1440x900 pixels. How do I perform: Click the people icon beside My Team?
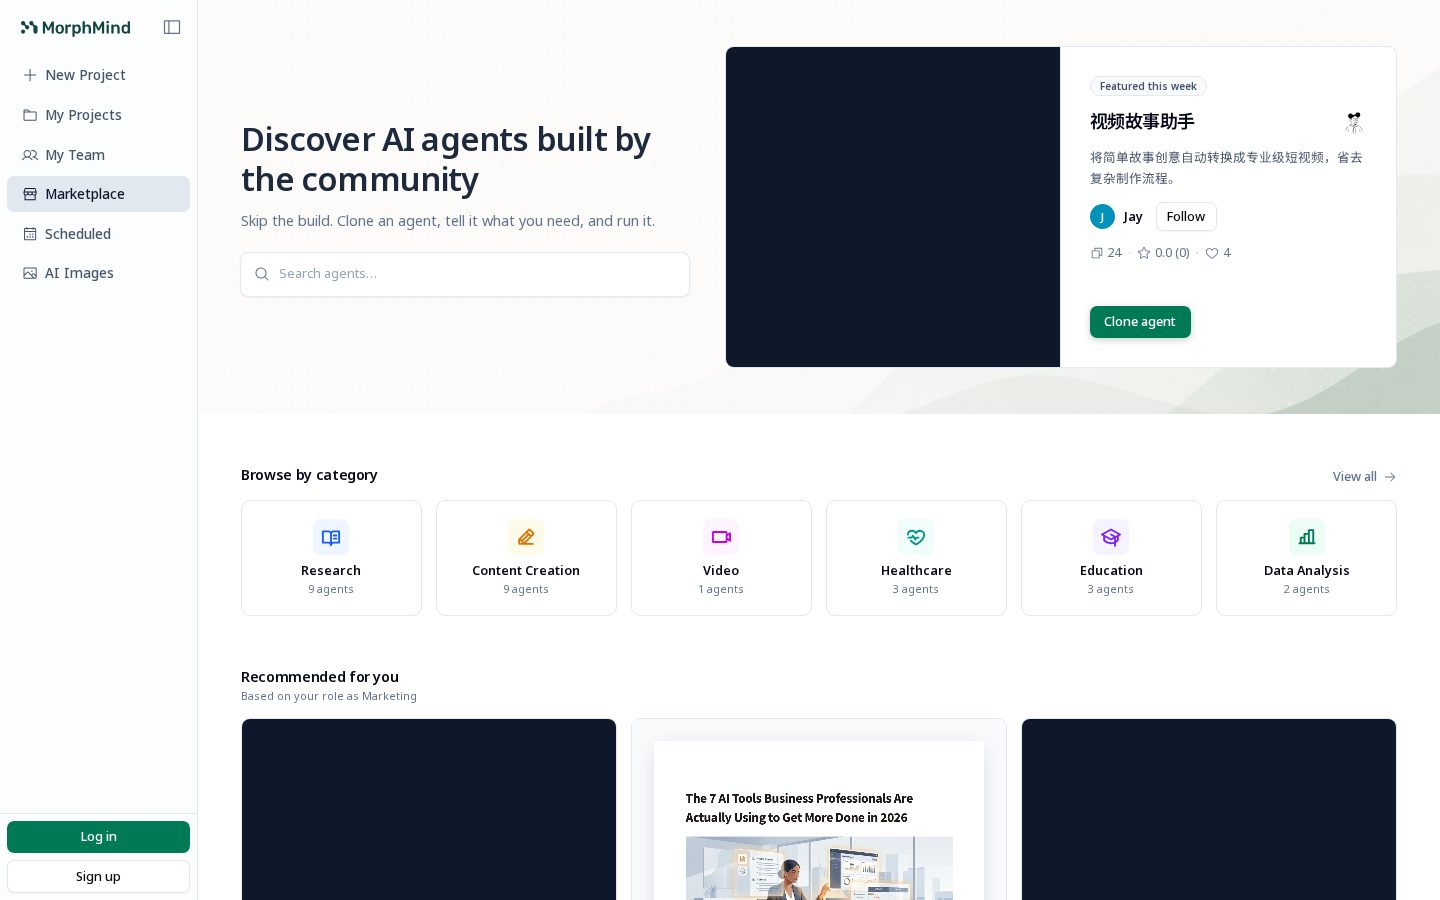coord(30,155)
